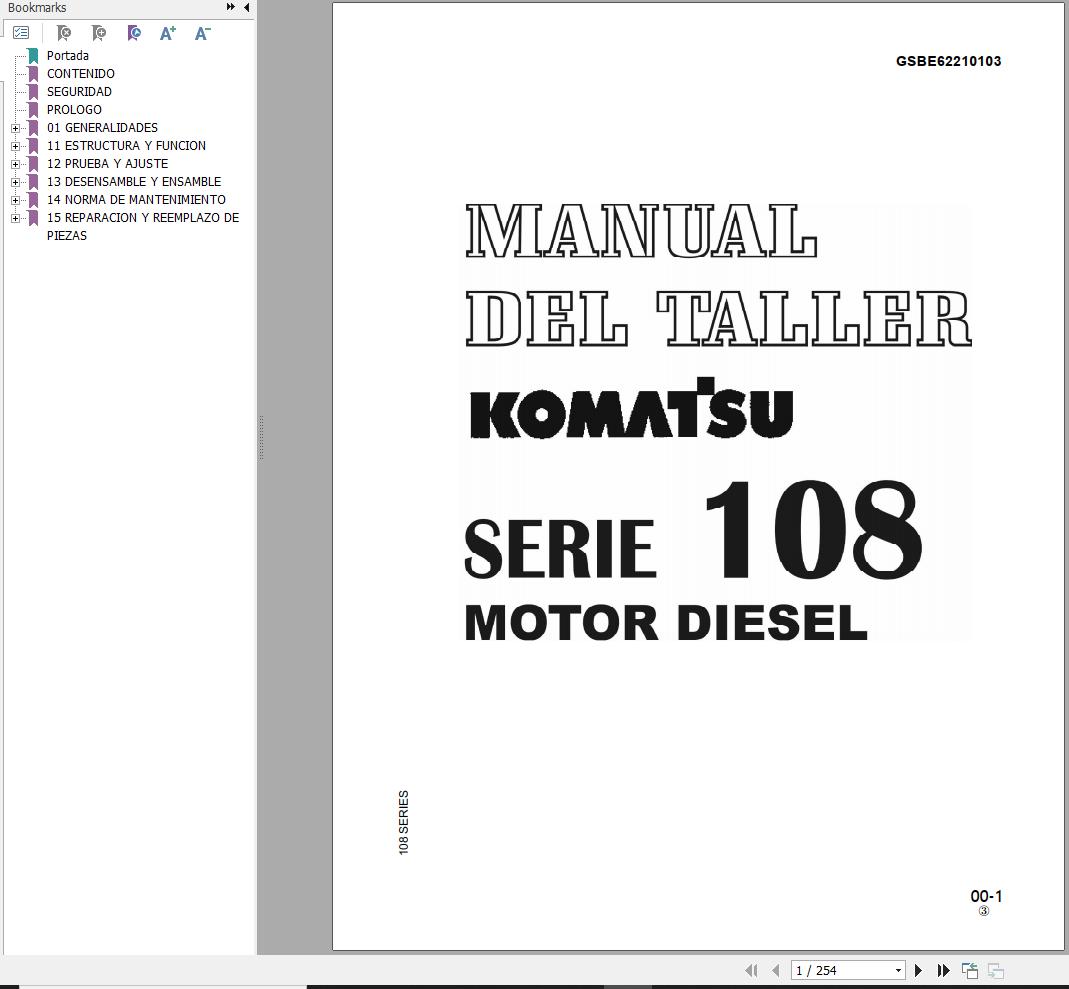Image resolution: width=1069 pixels, height=989 pixels.
Task: Collapse the Bookmarks panel with left arrow
Action: click(246, 7)
